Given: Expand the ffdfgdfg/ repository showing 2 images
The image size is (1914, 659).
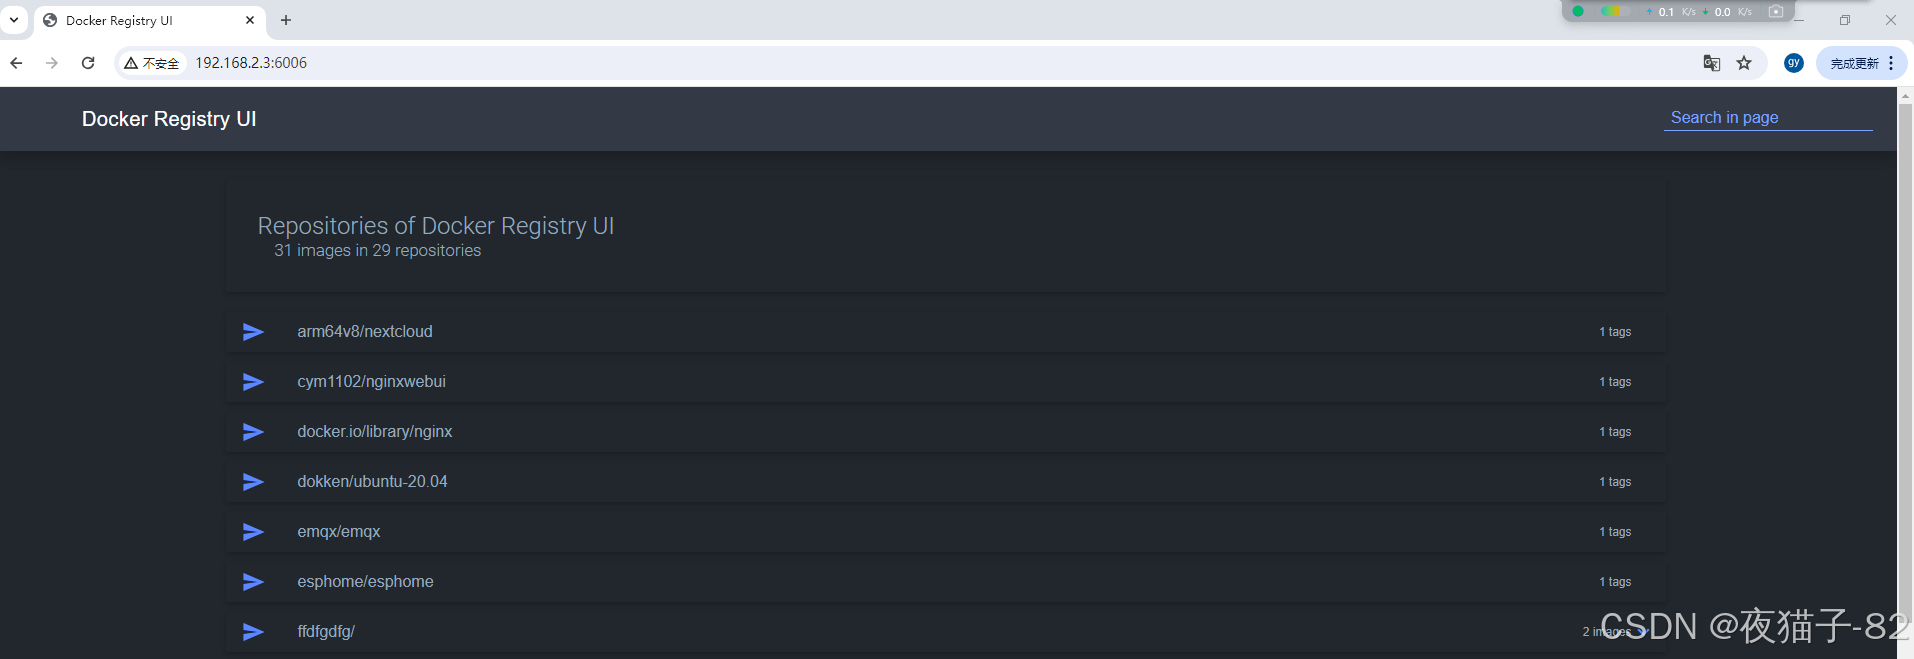Looking at the screenshot, I should (x=253, y=631).
